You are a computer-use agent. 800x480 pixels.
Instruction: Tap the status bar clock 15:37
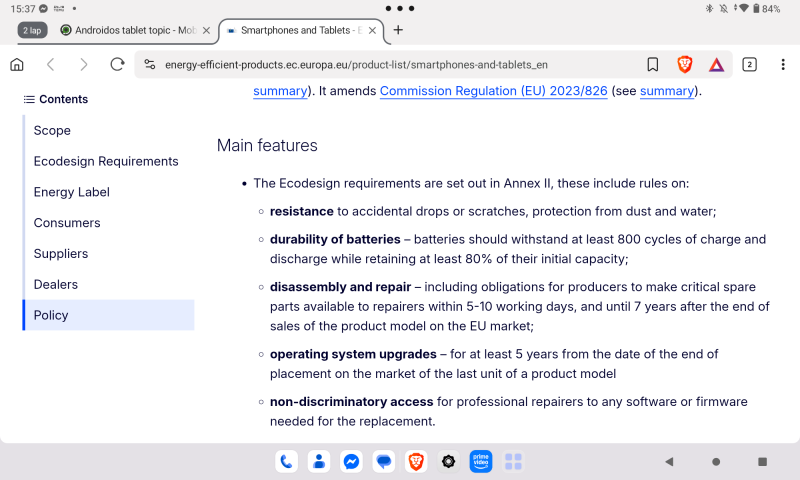tap(22, 9)
